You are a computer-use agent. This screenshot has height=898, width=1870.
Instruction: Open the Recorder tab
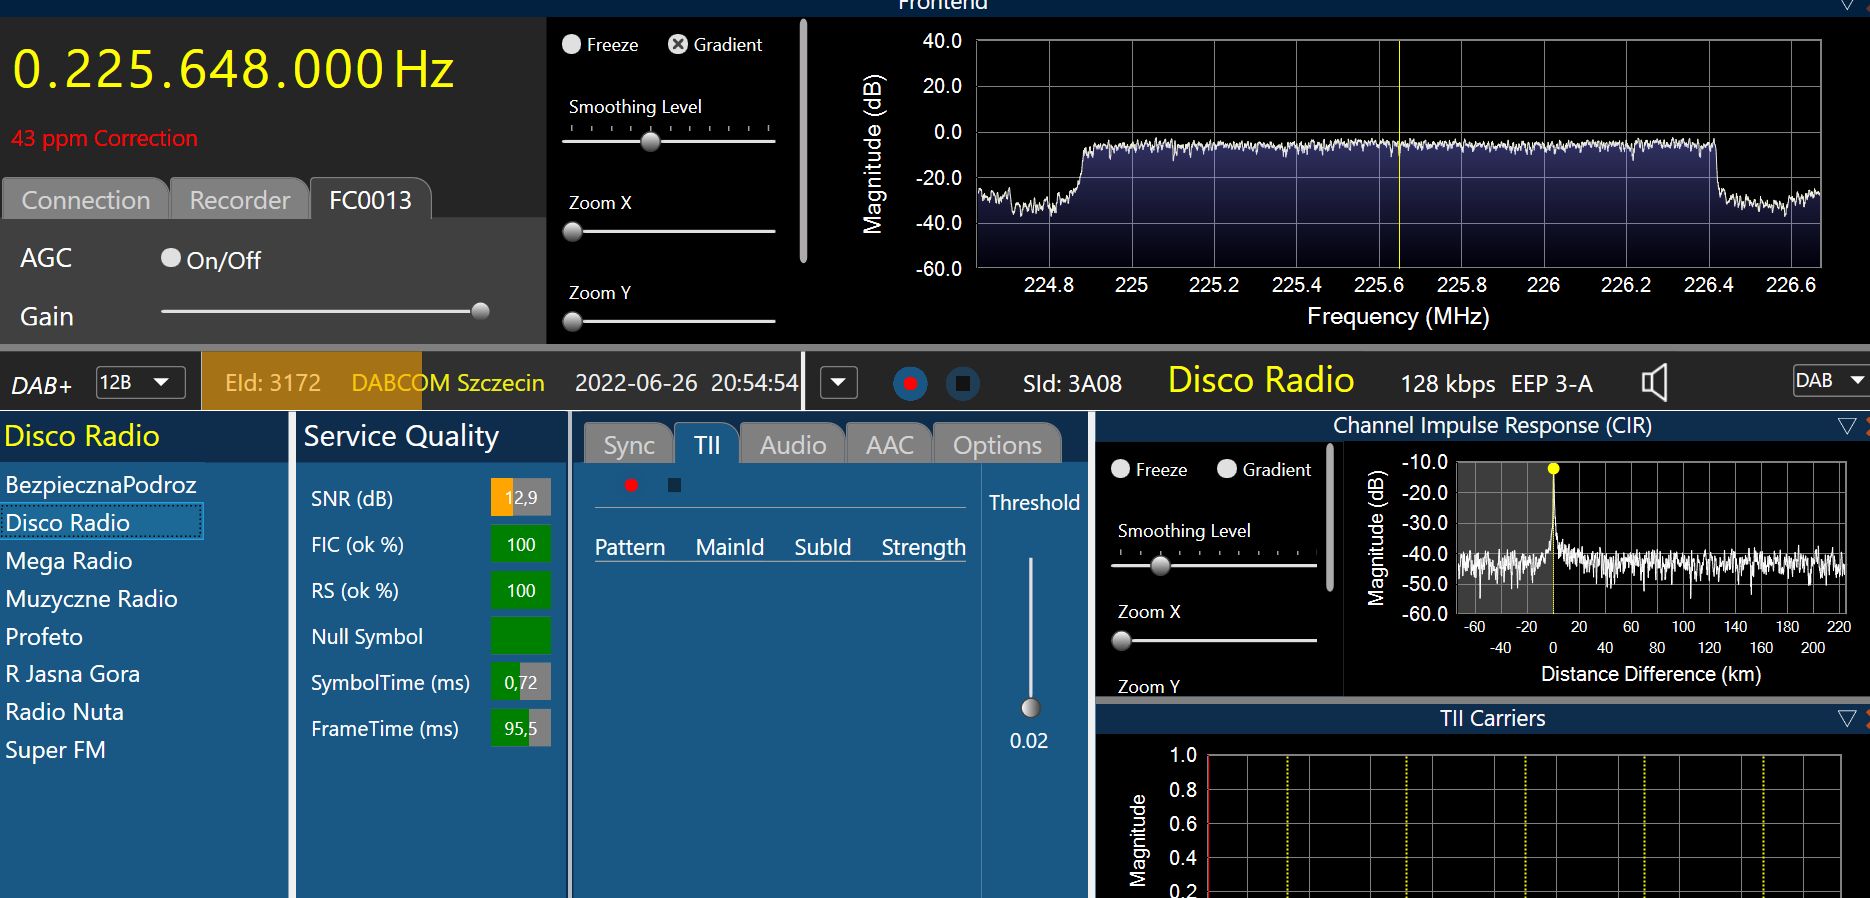pyautogui.click(x=239, y=200)
